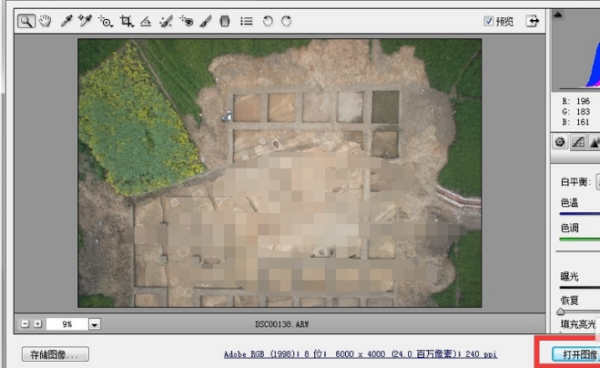Choose the Targeted Adjustment tool
600x368 pixels.
point(105,21)
